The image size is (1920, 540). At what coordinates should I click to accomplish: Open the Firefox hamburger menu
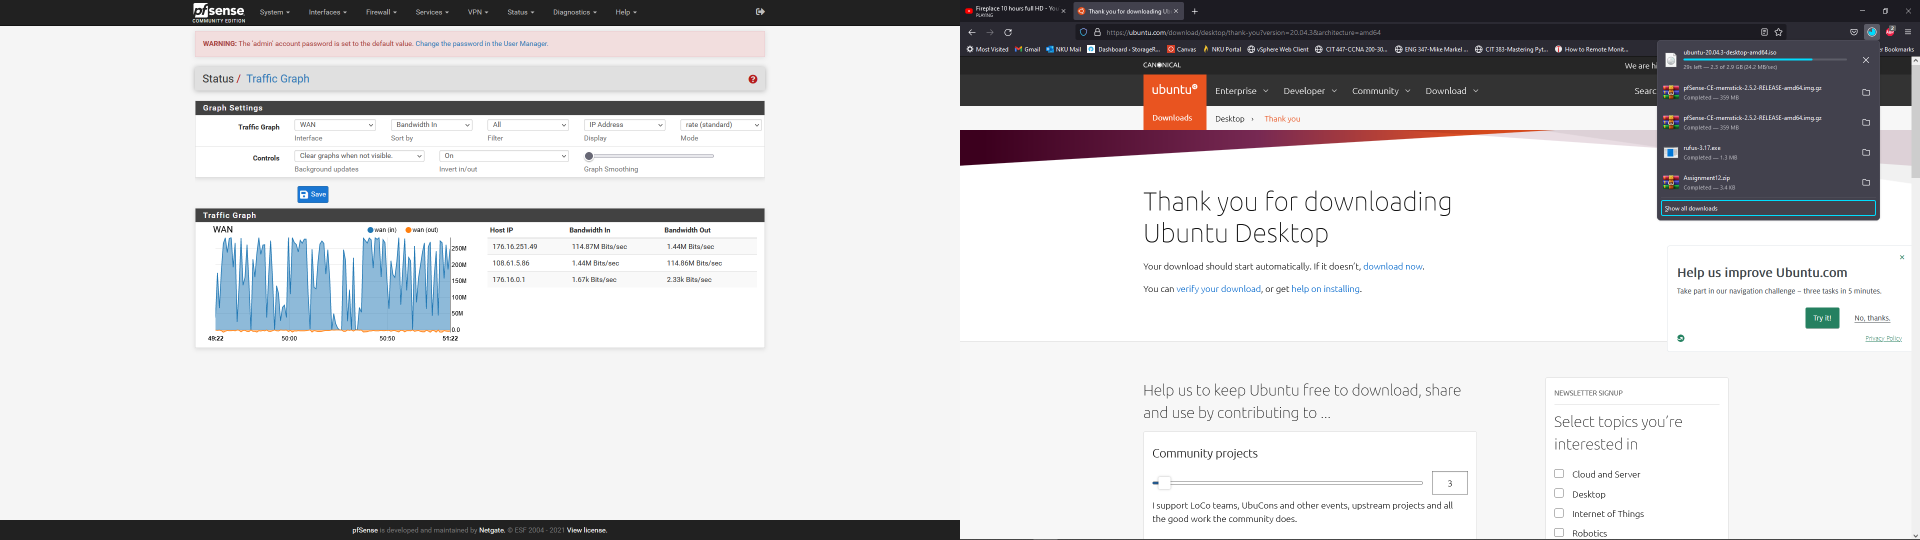click(1908, 32)
